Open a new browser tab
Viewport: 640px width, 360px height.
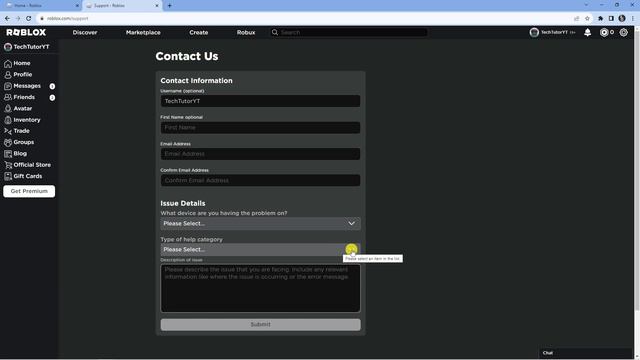click(x=170, y=6)
